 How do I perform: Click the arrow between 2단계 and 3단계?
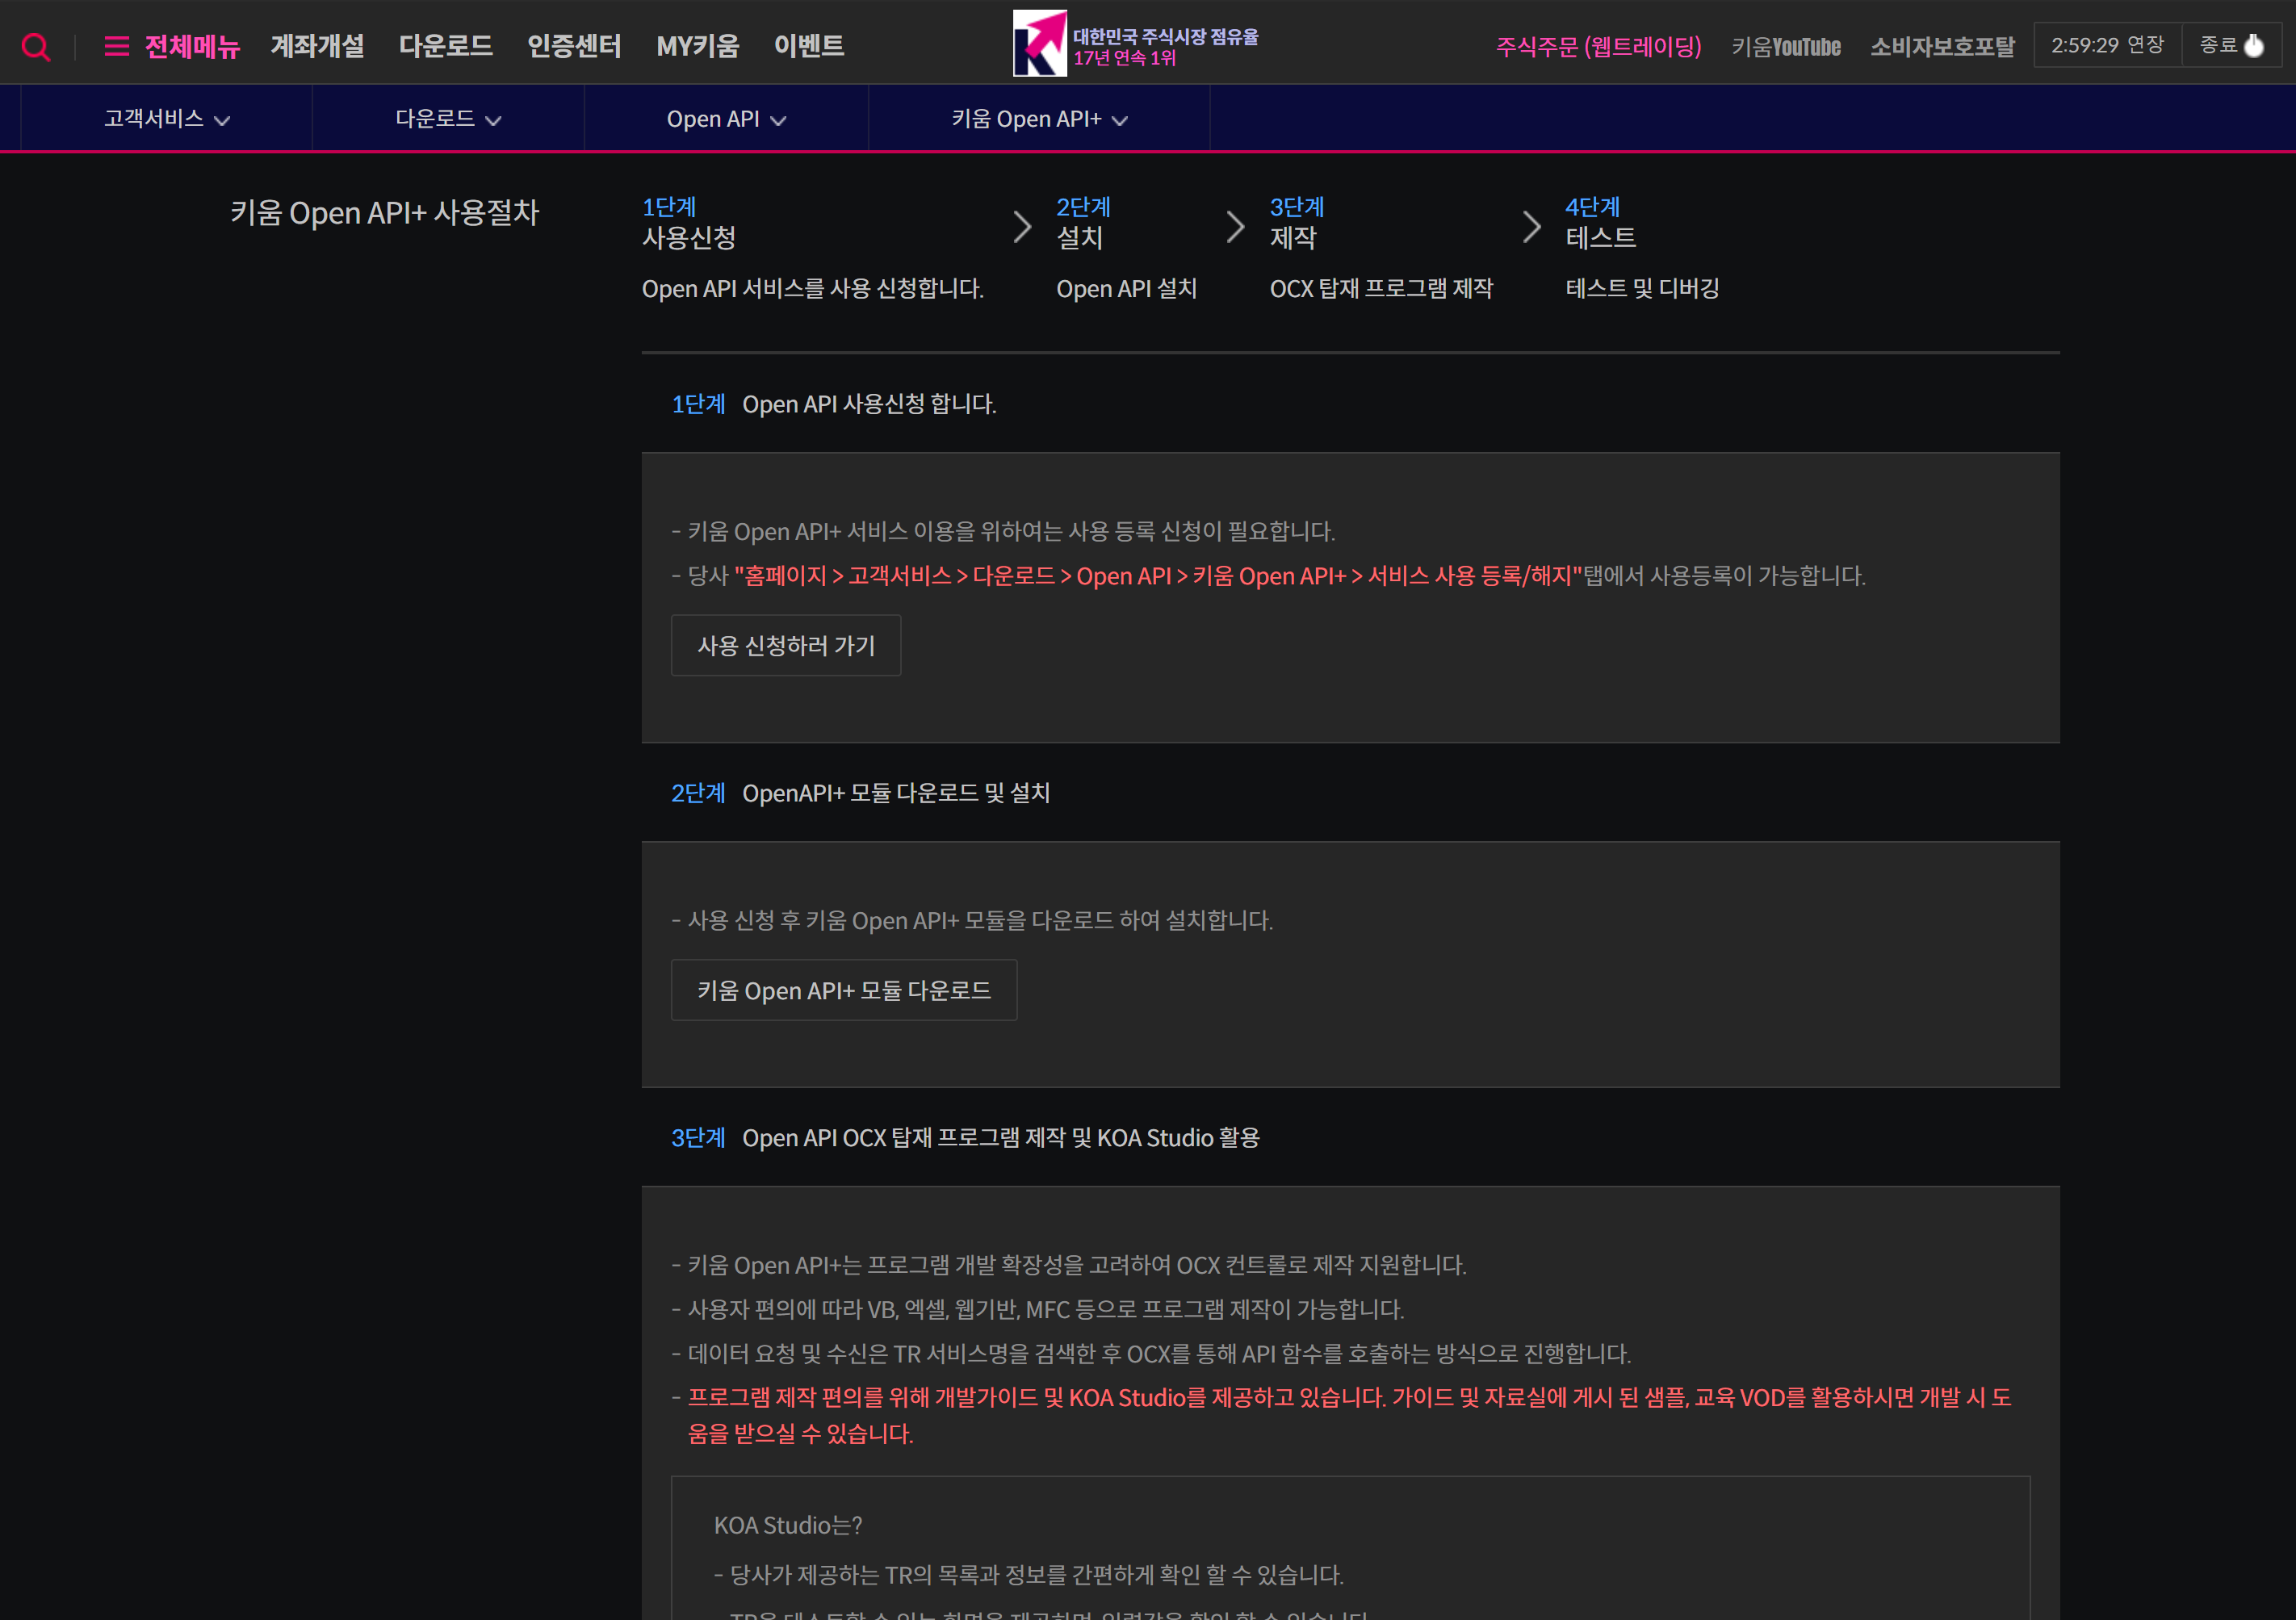pyautogui.click(x=1235, y=227)
